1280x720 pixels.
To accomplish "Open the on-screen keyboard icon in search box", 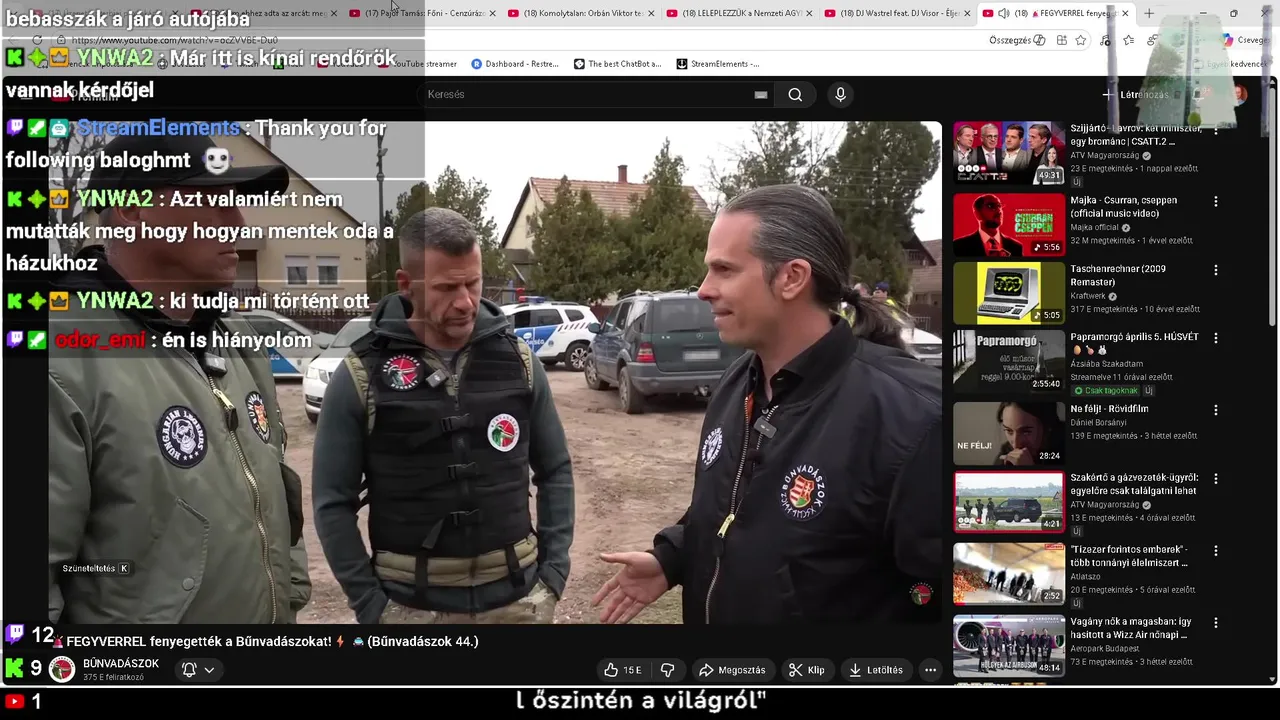I will coord(761,94).
